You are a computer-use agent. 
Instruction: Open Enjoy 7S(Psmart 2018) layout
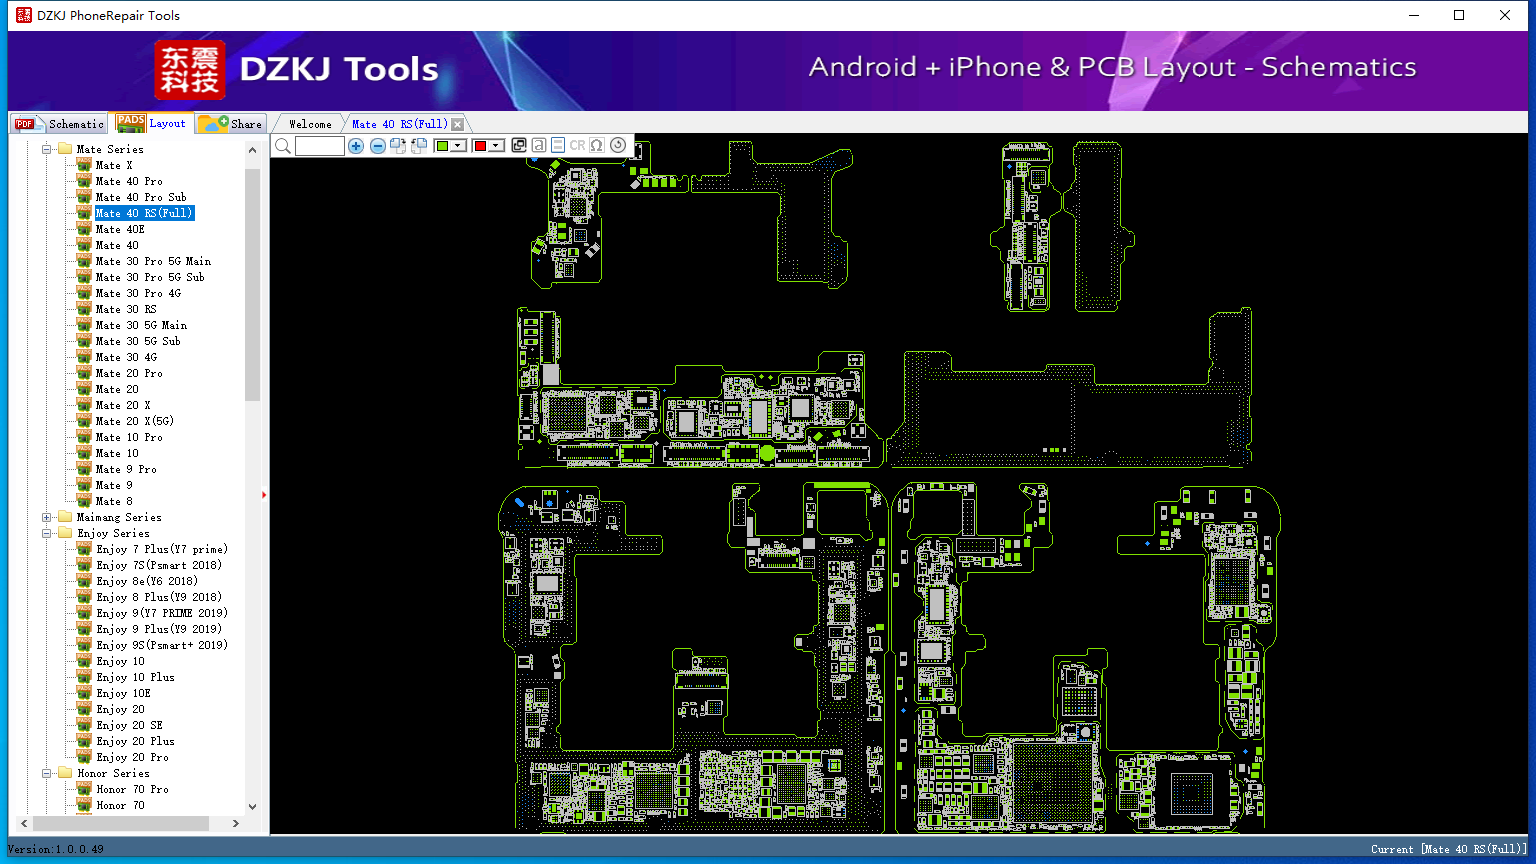[159, 565]
